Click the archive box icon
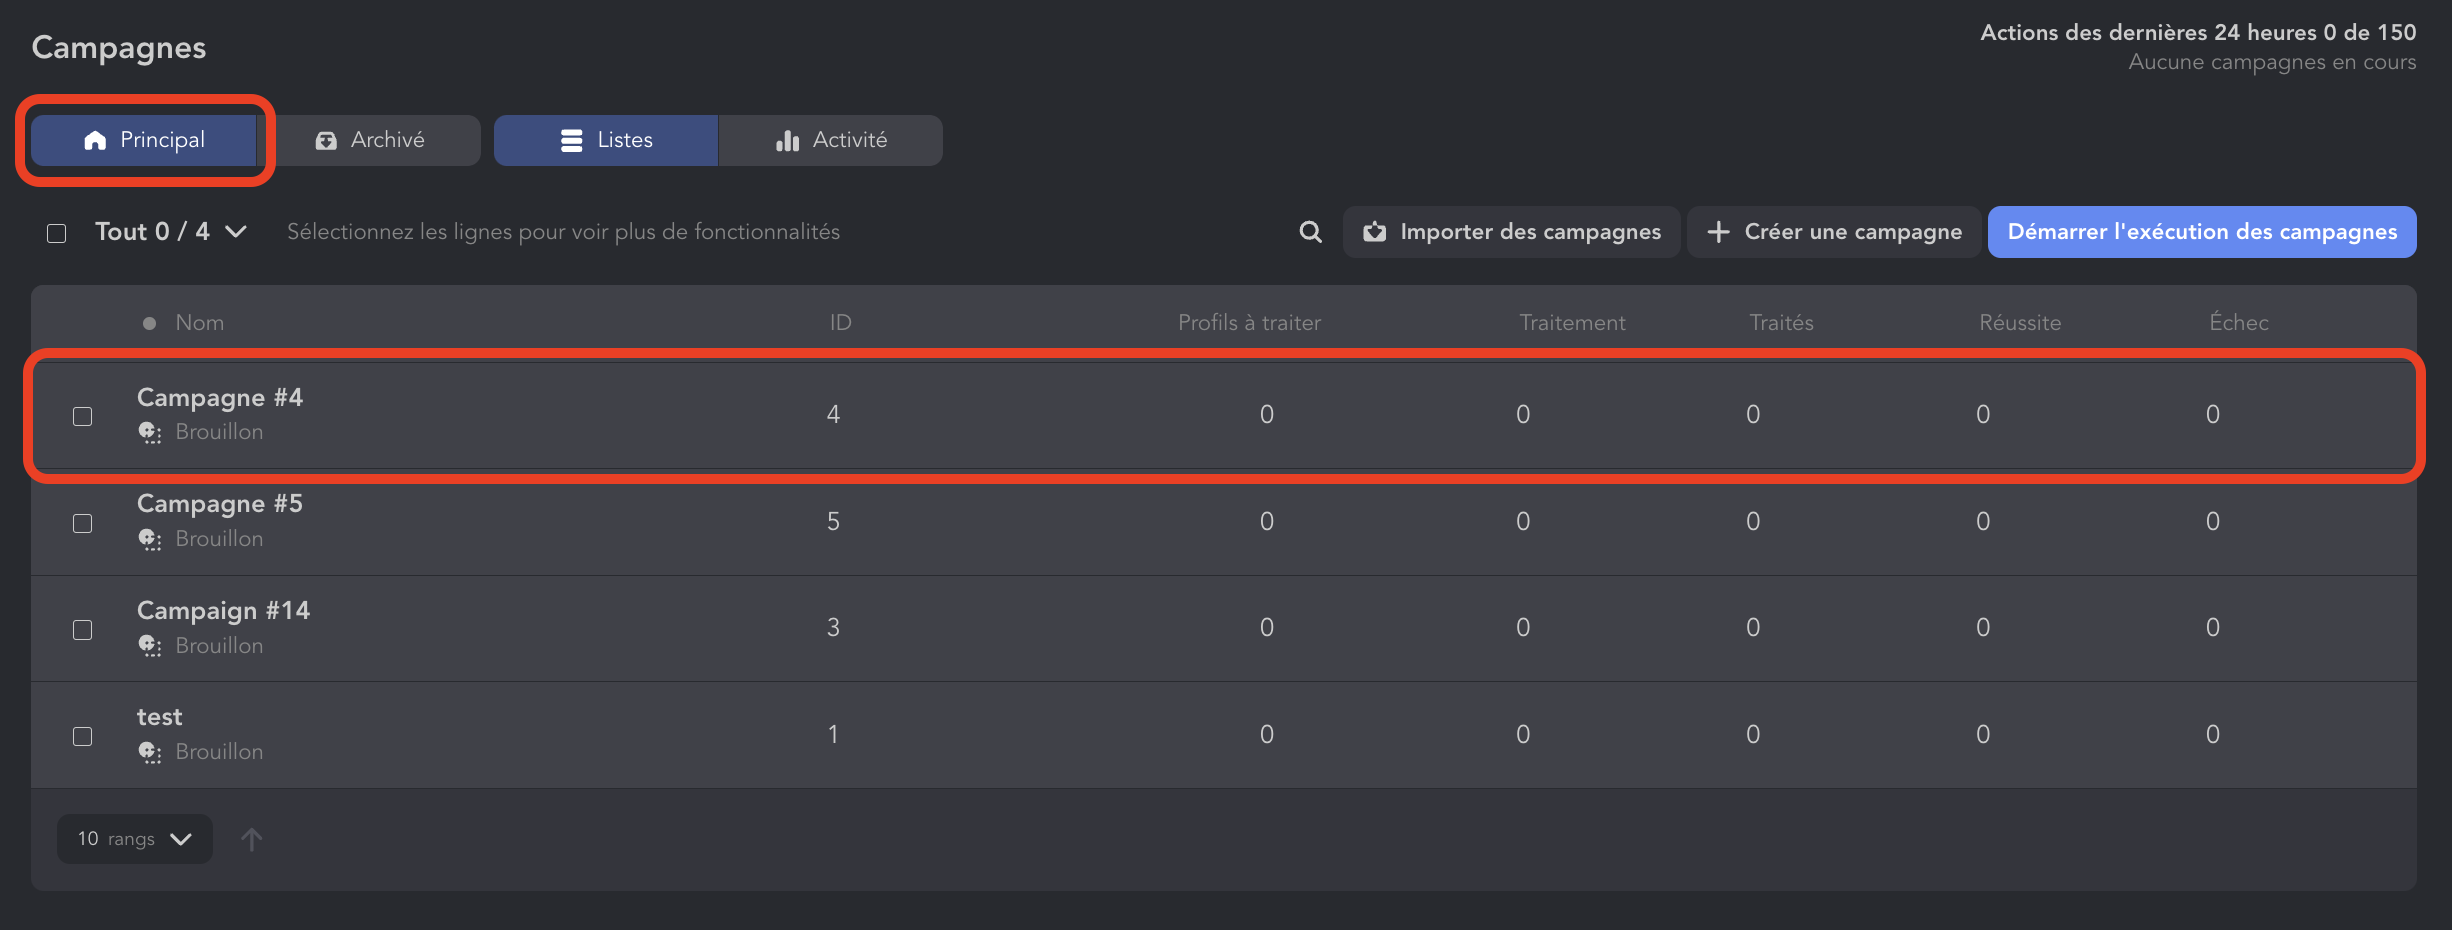The height and width of the screenshot is (930, 2452). coord(326,141)
